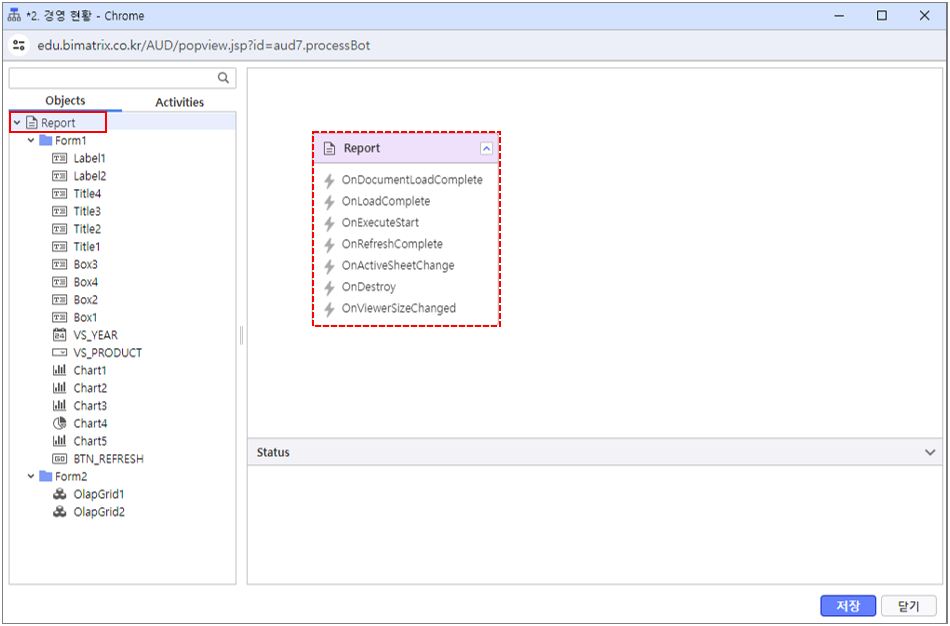The width and height of the screenshot is (950, 626).
Task: Collapse the Form1 folder node
Action: pyautogui.click(x=31, y=141)
